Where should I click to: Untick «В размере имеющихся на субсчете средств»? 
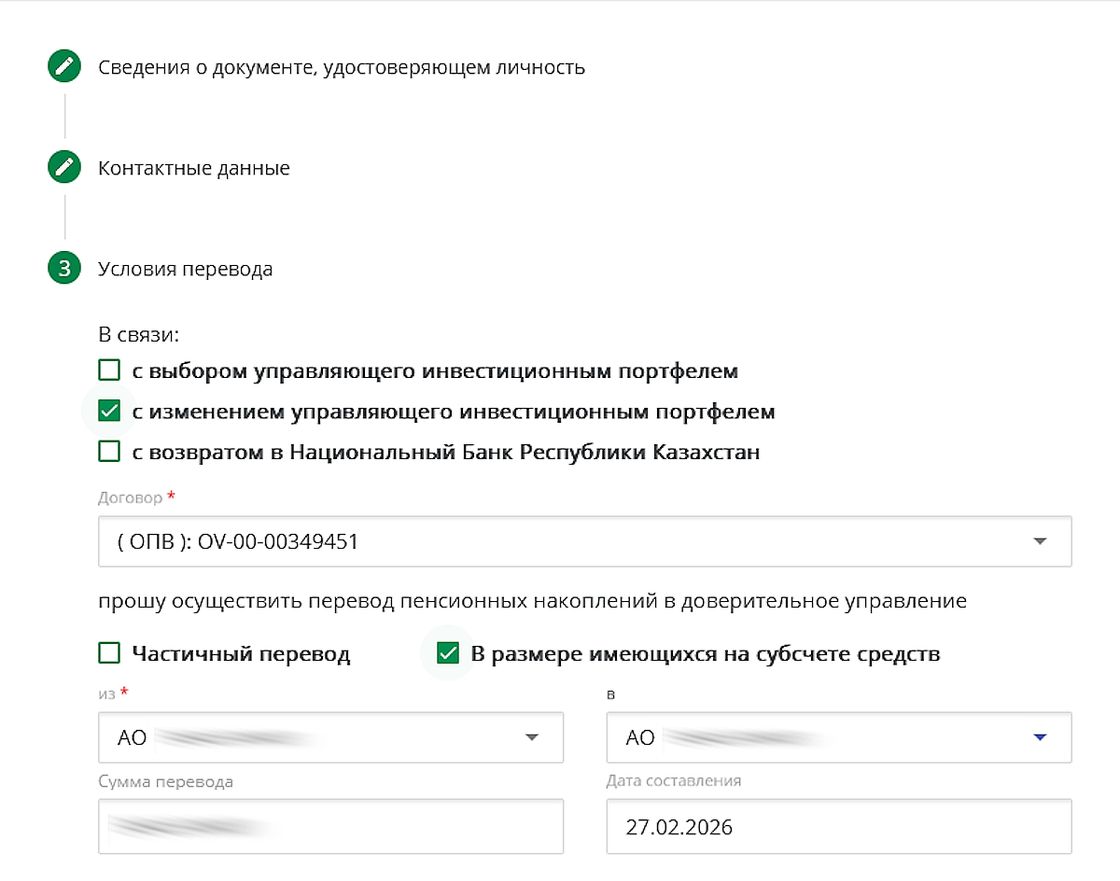point(448,654)
